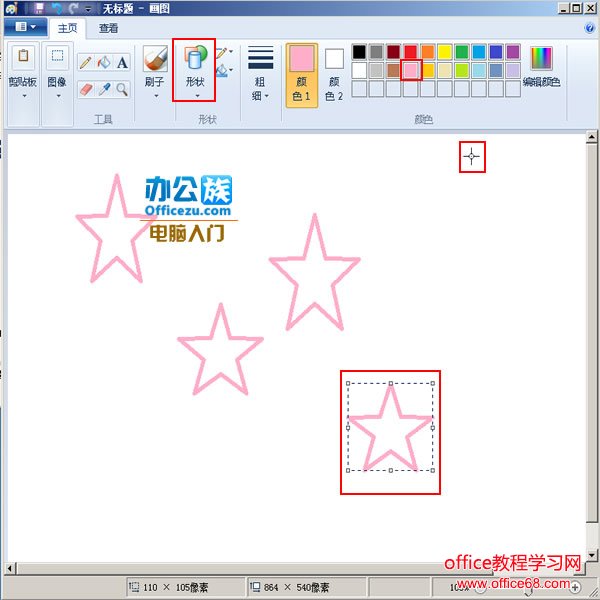Click the Select (图像) dashed rectangle icon

click(57, 57)
